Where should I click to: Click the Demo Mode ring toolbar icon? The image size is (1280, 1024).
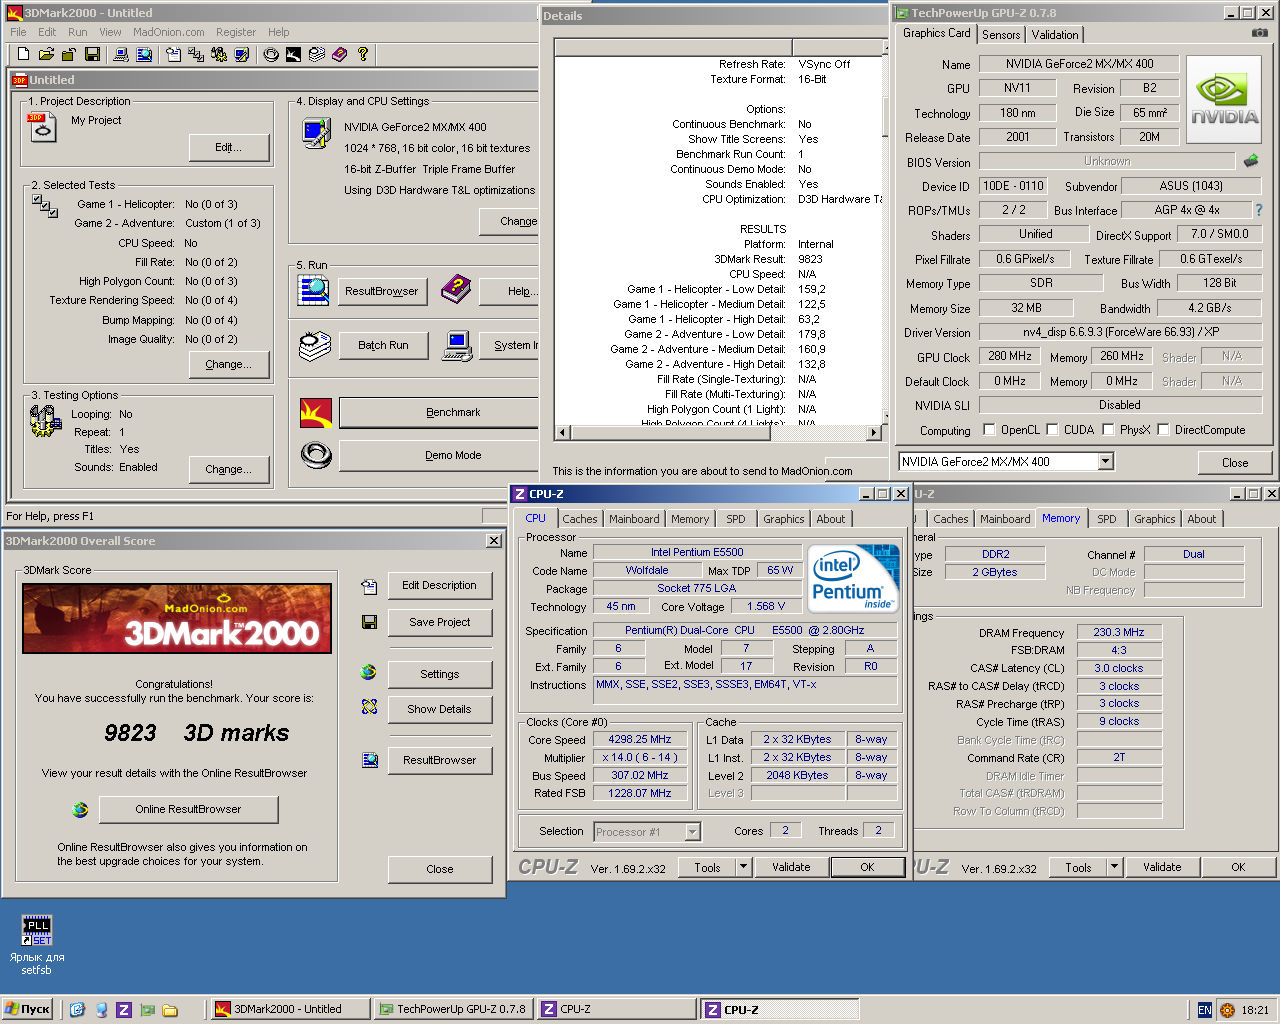pos(270,54)
